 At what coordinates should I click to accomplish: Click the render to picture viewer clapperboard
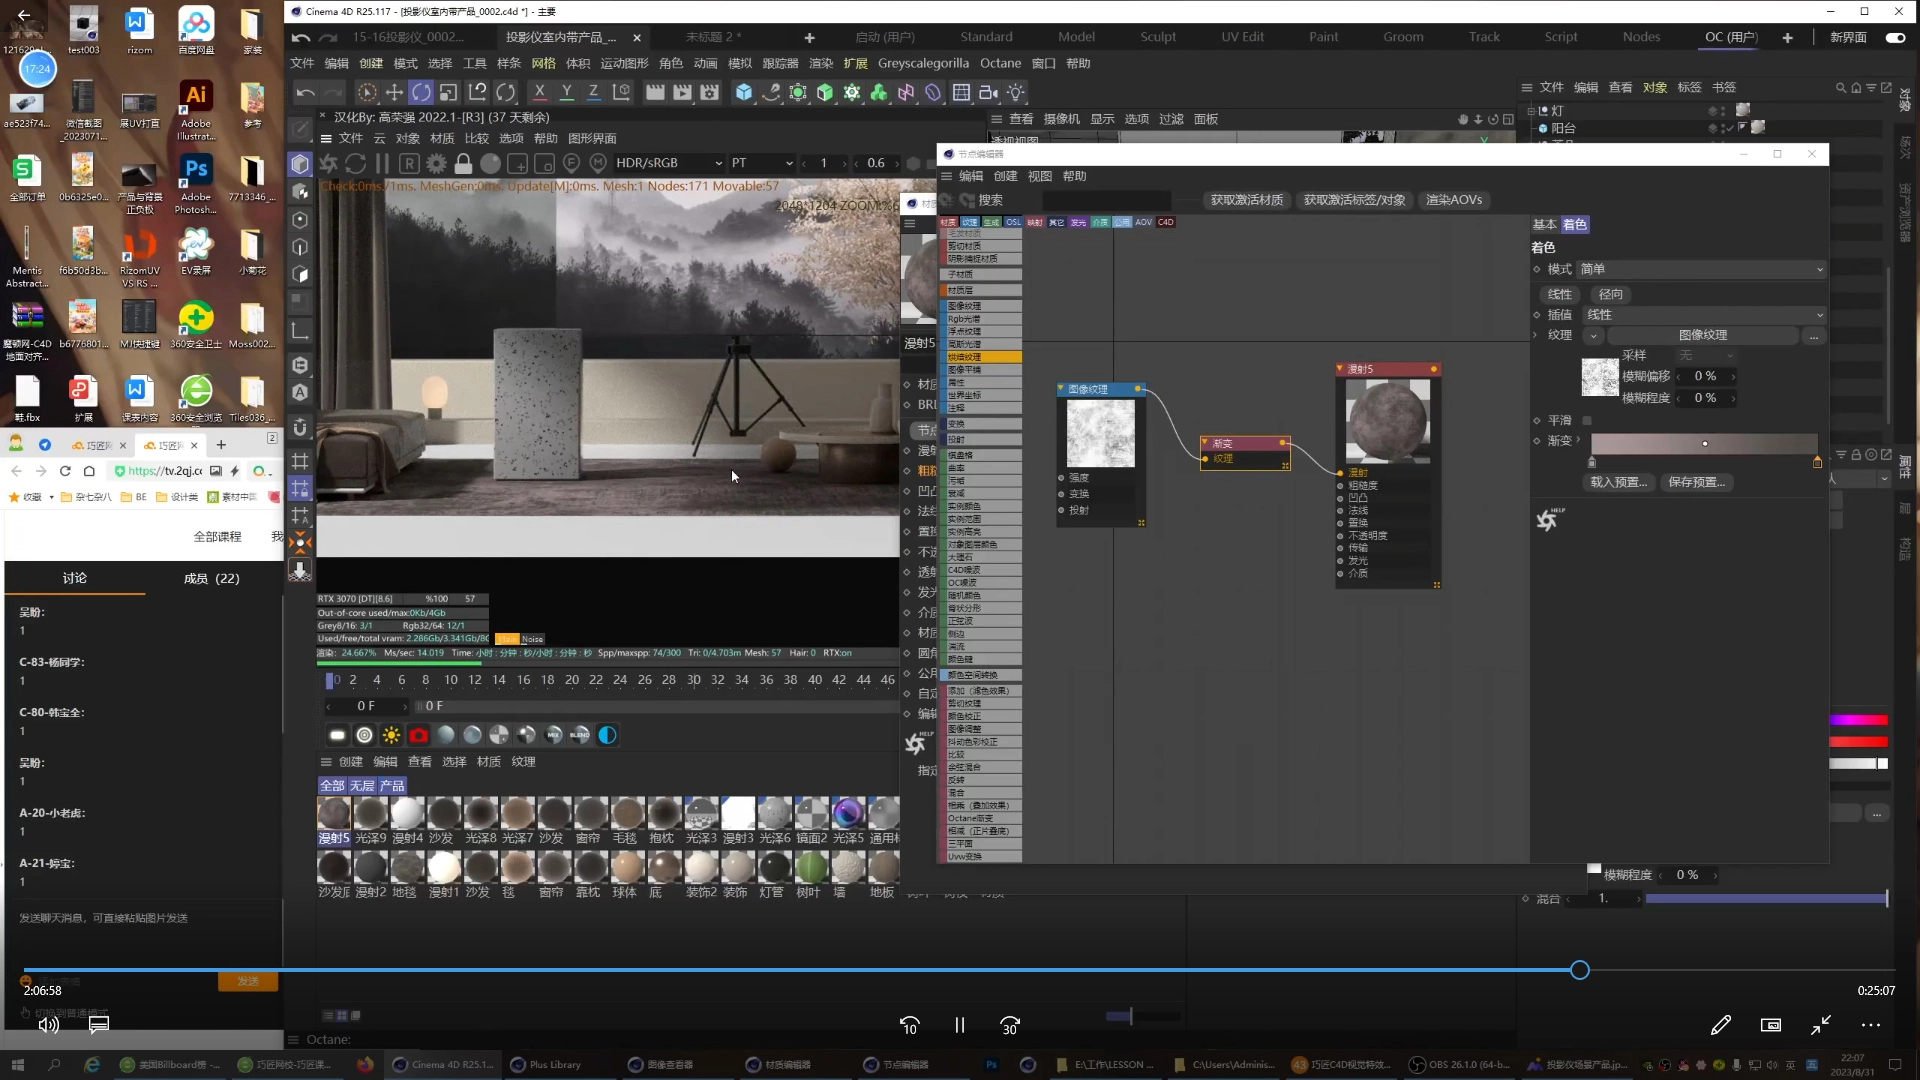pyautogui.click(x=682, y=92)
